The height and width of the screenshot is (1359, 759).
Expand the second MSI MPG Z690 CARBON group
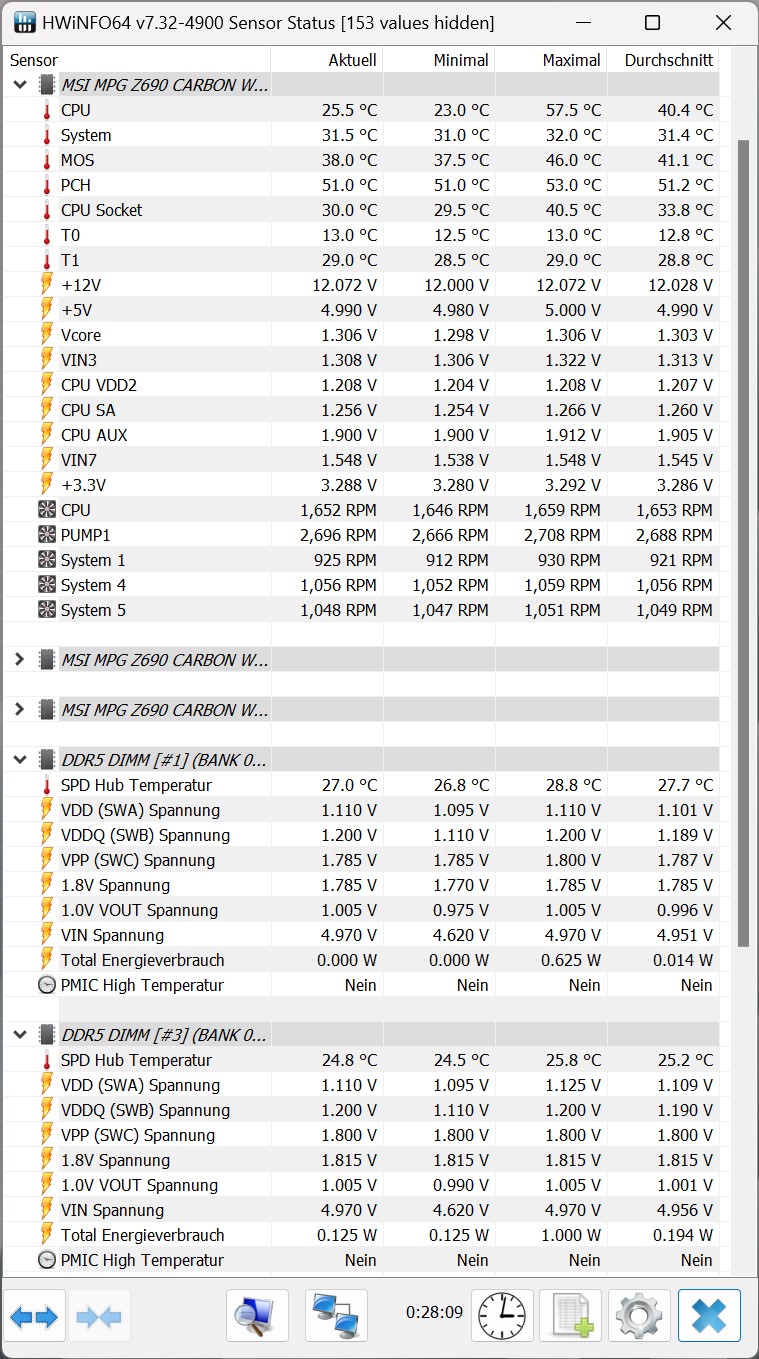click(19, 660)
